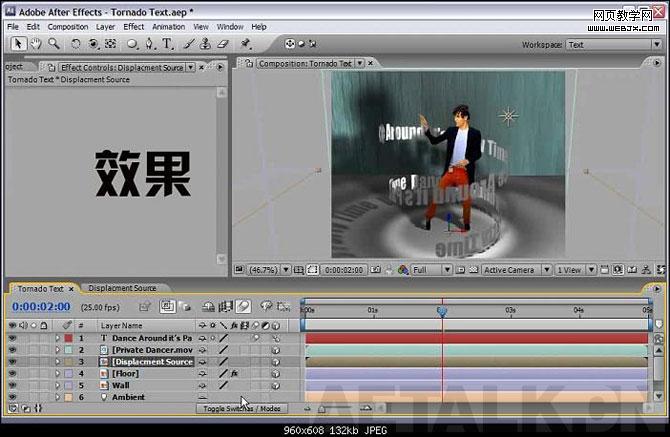
Task: Open the Workspace dropdown
Action: 614,44
